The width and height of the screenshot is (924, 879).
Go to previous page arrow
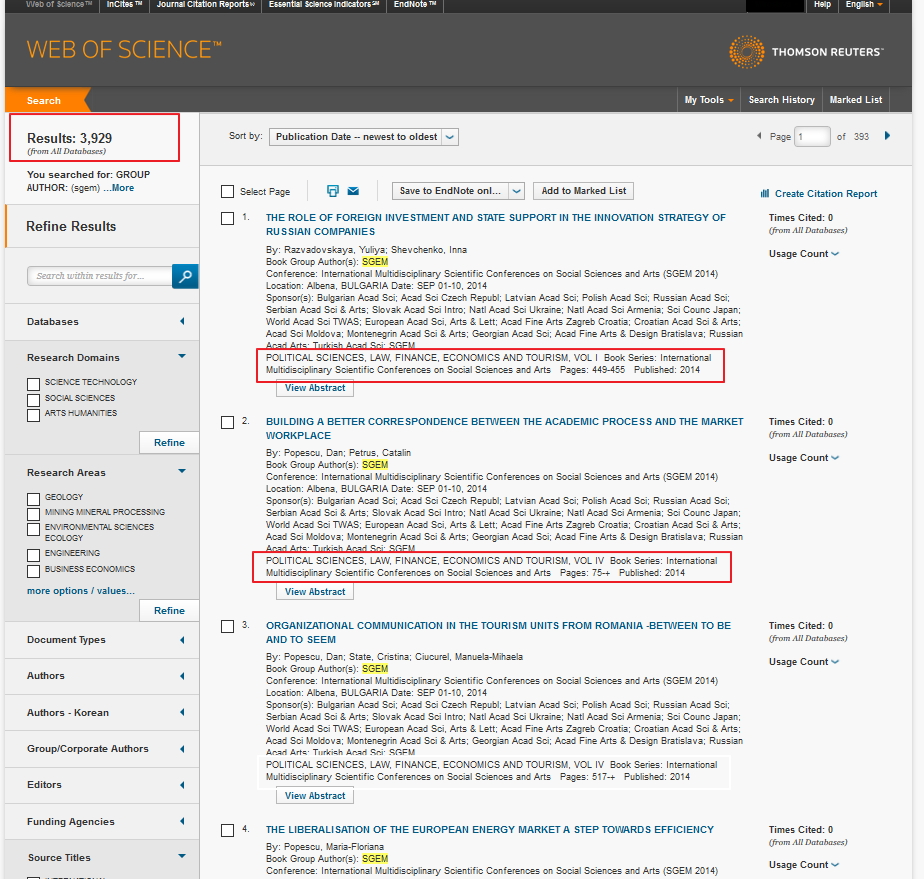coord(759,136)
